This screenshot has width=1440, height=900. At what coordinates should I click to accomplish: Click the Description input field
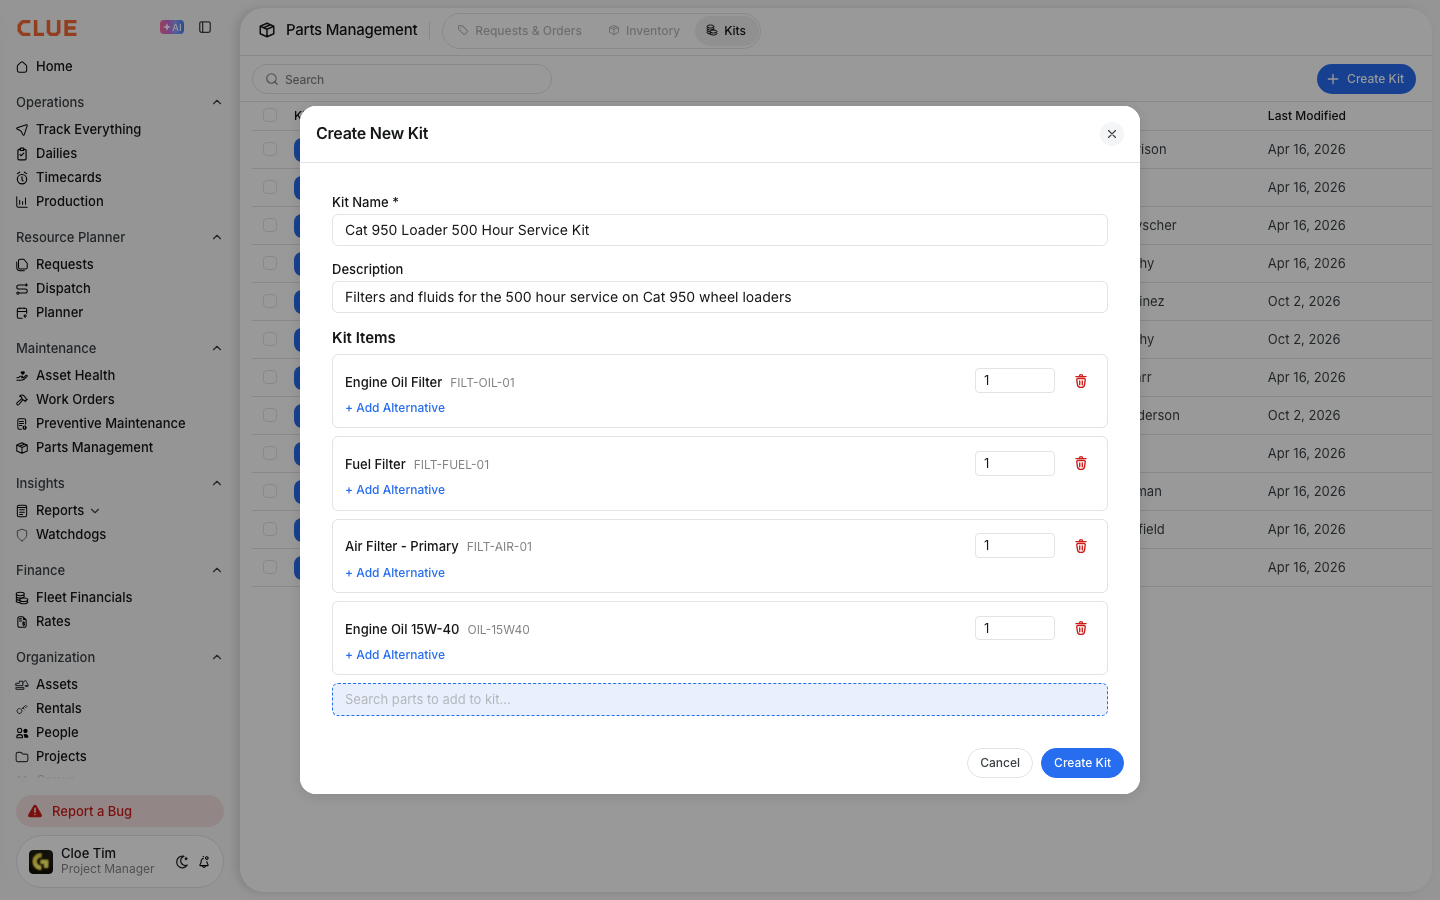click(x=720, y=297)
